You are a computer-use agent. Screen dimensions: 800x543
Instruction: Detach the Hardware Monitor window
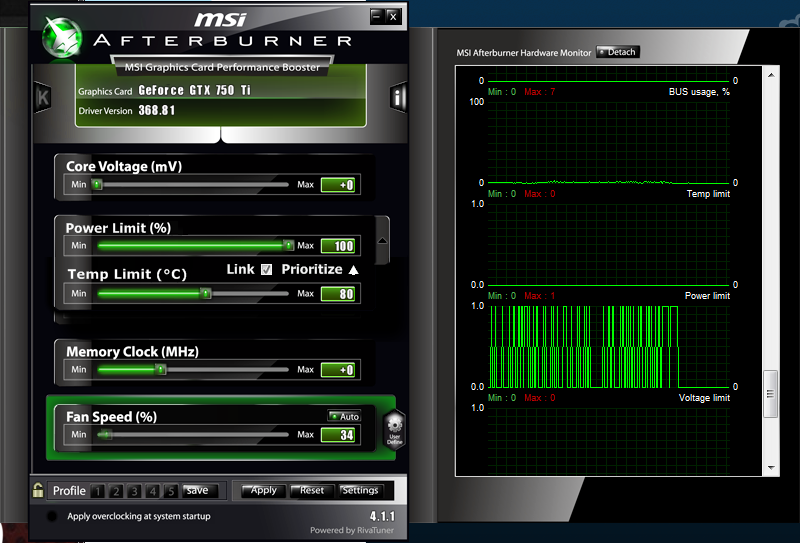tap(618, 52)
